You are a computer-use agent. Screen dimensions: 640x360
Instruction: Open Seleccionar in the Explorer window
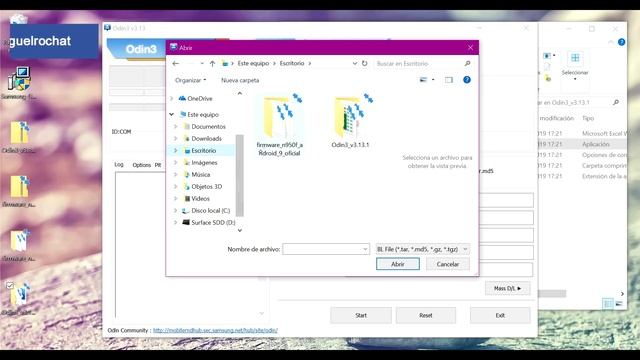pos(575,65)
